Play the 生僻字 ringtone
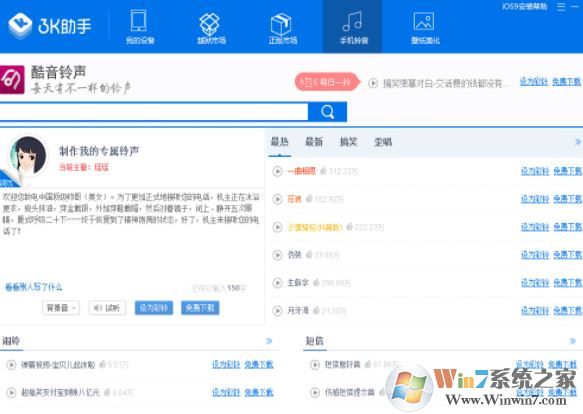This screenshot has height=414, width=583. (277, 283)
